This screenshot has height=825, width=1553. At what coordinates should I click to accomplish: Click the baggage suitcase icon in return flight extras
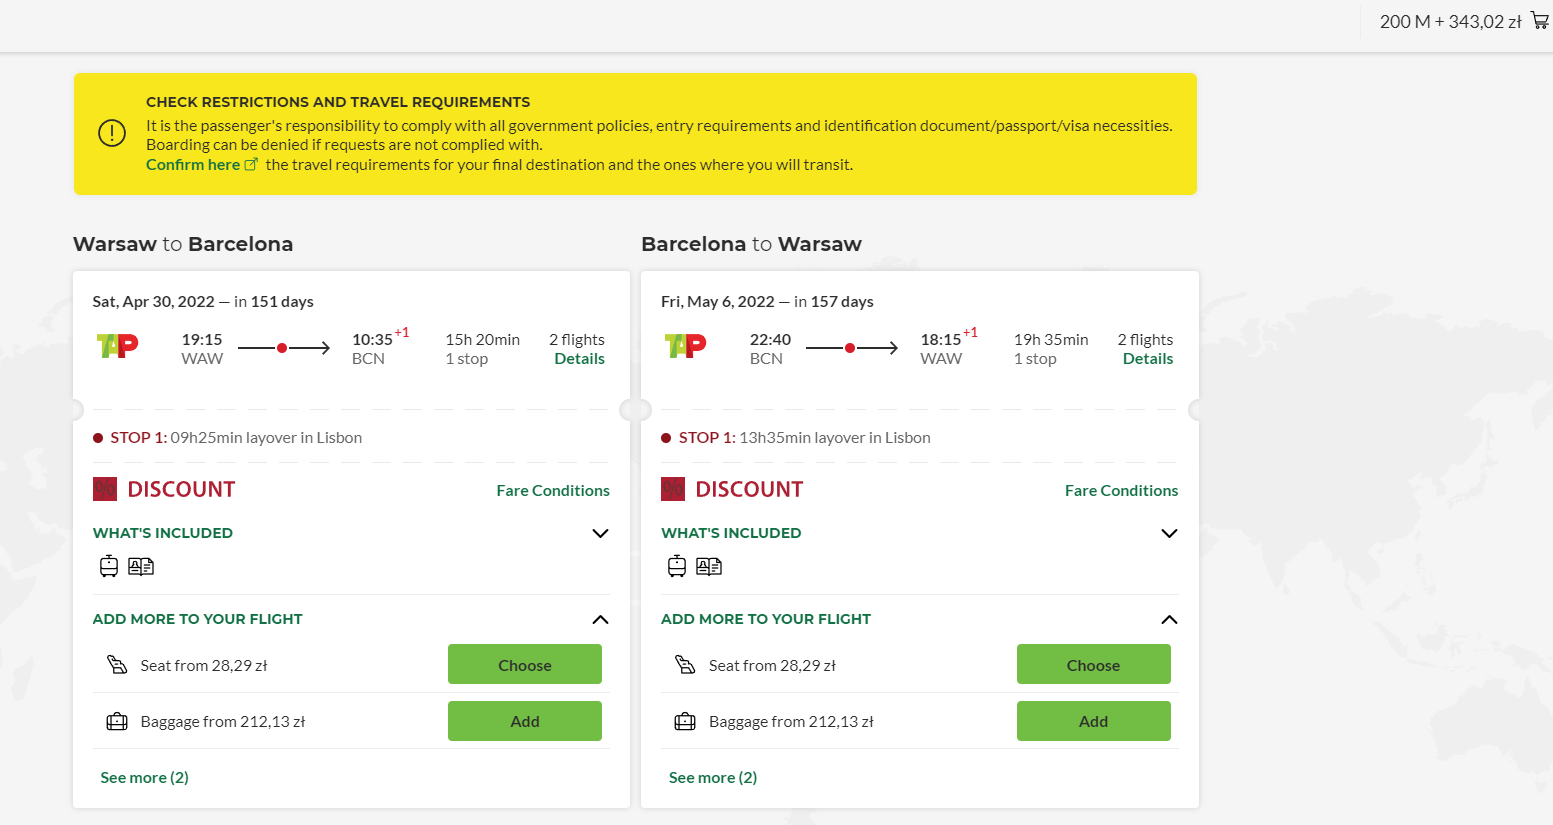(x=685, y=721)
